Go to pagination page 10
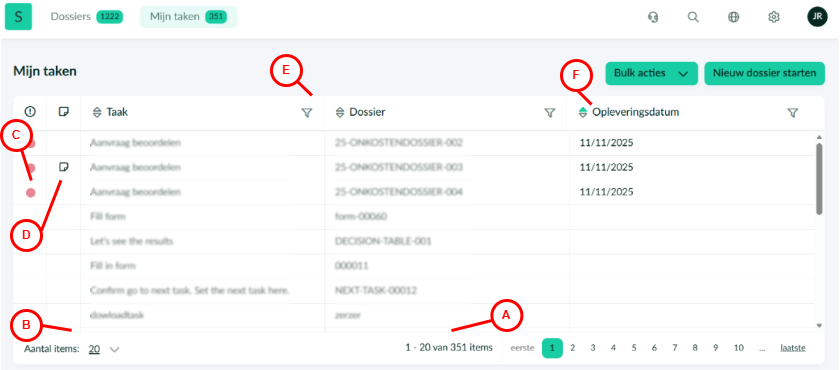This screenshot has height=370, width=840. click(739, 348)
